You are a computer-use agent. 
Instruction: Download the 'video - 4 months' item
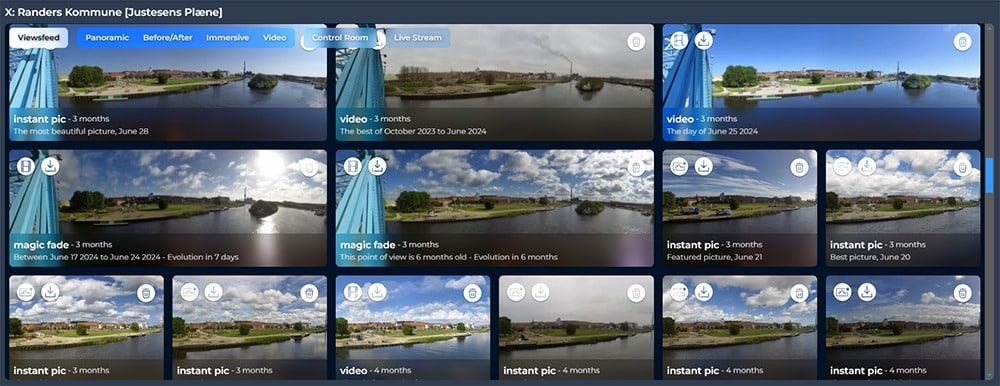[378, 292]
